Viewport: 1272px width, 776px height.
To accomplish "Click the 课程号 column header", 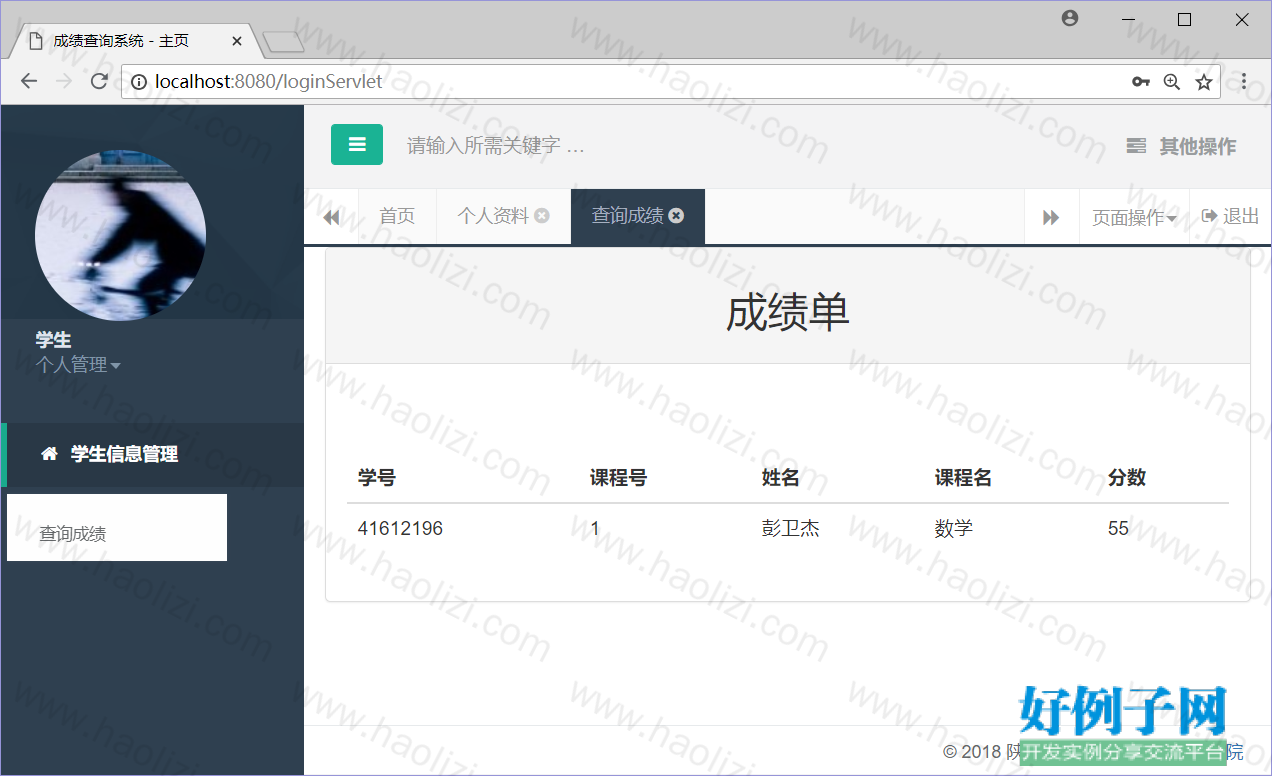I will [x=618, y=478].
